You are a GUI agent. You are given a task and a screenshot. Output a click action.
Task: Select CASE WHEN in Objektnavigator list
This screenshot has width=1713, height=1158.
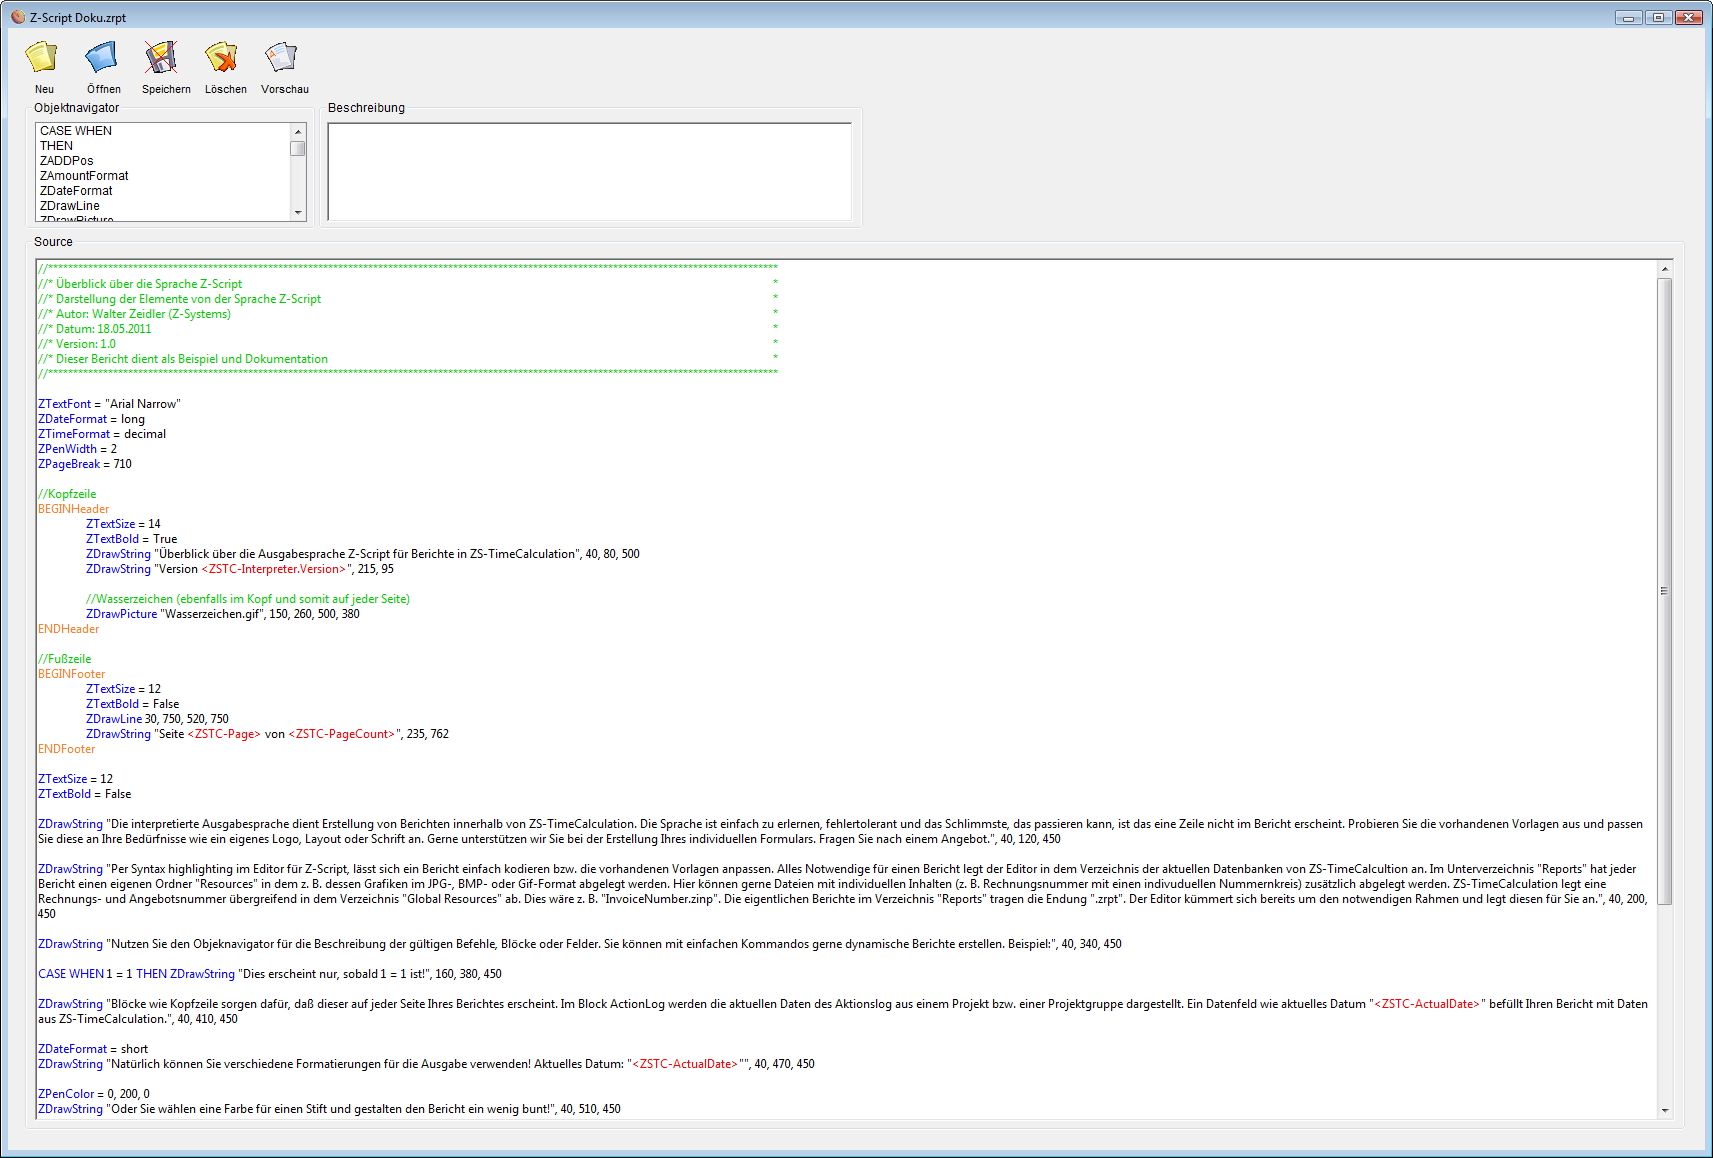pyautogui.click(x=76, y=131)
